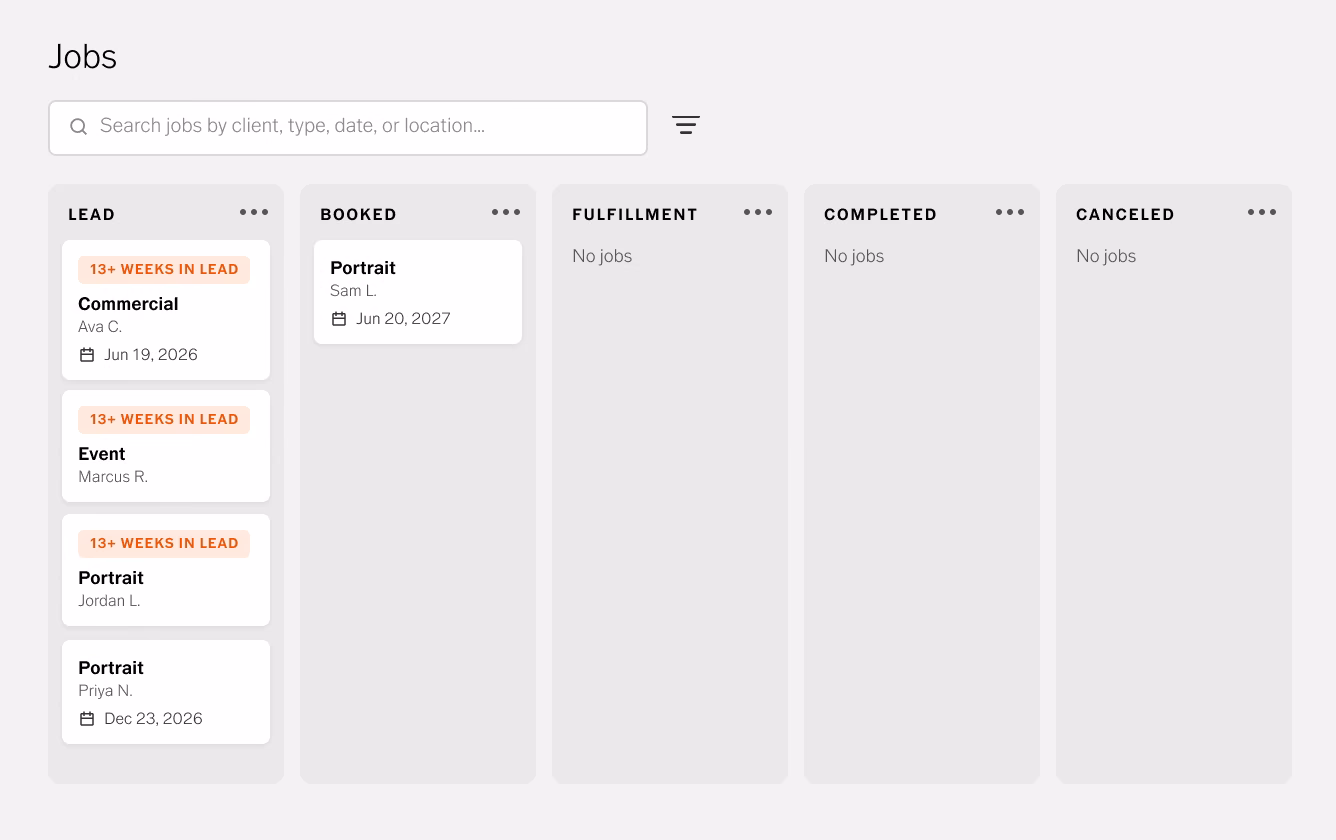Click calendar icon on Priya N. card
The width and height of the screenshot is (1336, 840).
(x=87, y=719)
